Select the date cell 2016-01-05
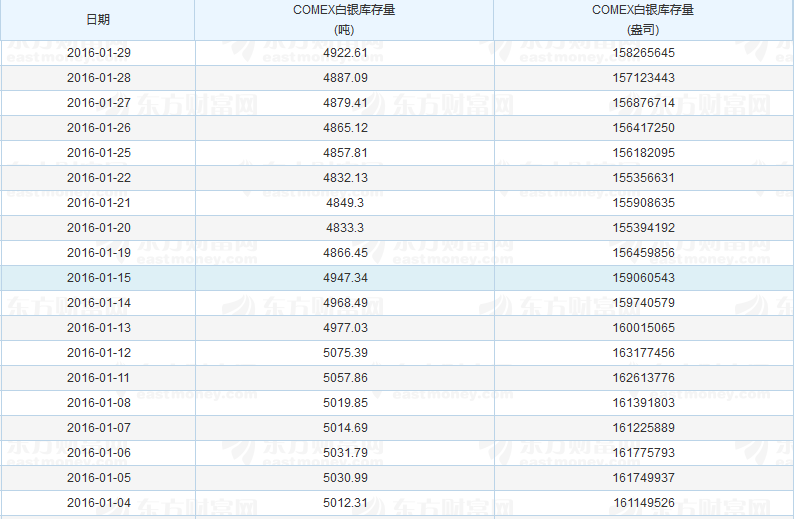The image size is (795, 519). [99, 478]
